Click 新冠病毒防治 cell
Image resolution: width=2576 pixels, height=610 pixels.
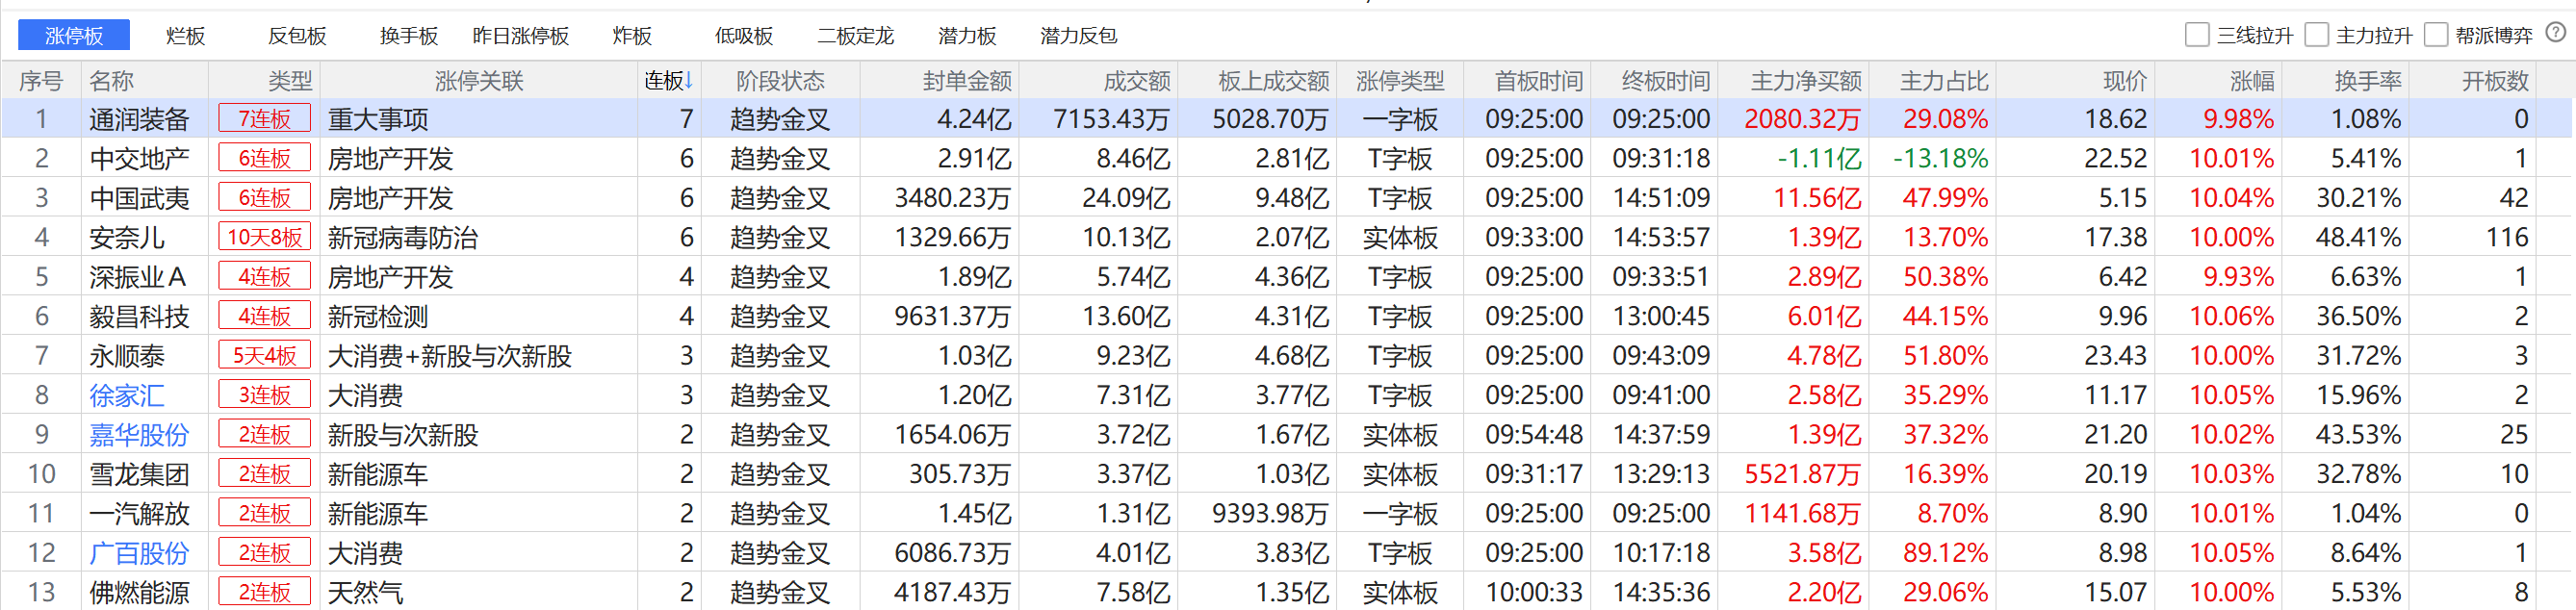coord(403,238)
